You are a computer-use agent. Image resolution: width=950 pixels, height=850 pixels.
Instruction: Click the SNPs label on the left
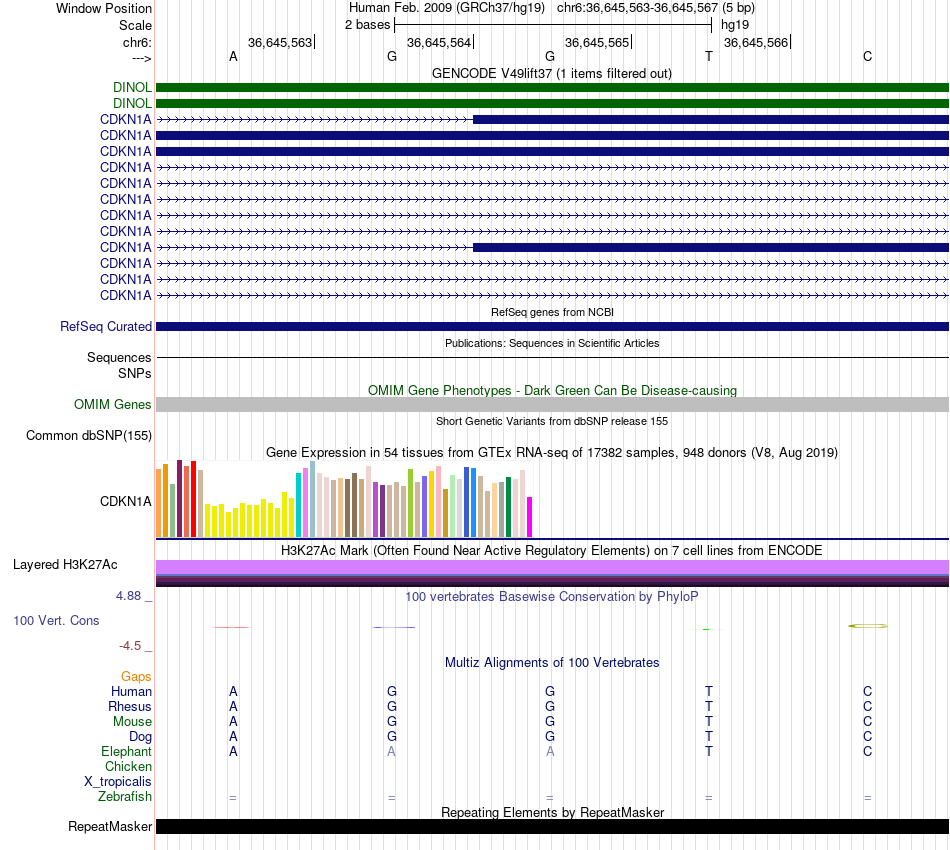click(135, 373)
